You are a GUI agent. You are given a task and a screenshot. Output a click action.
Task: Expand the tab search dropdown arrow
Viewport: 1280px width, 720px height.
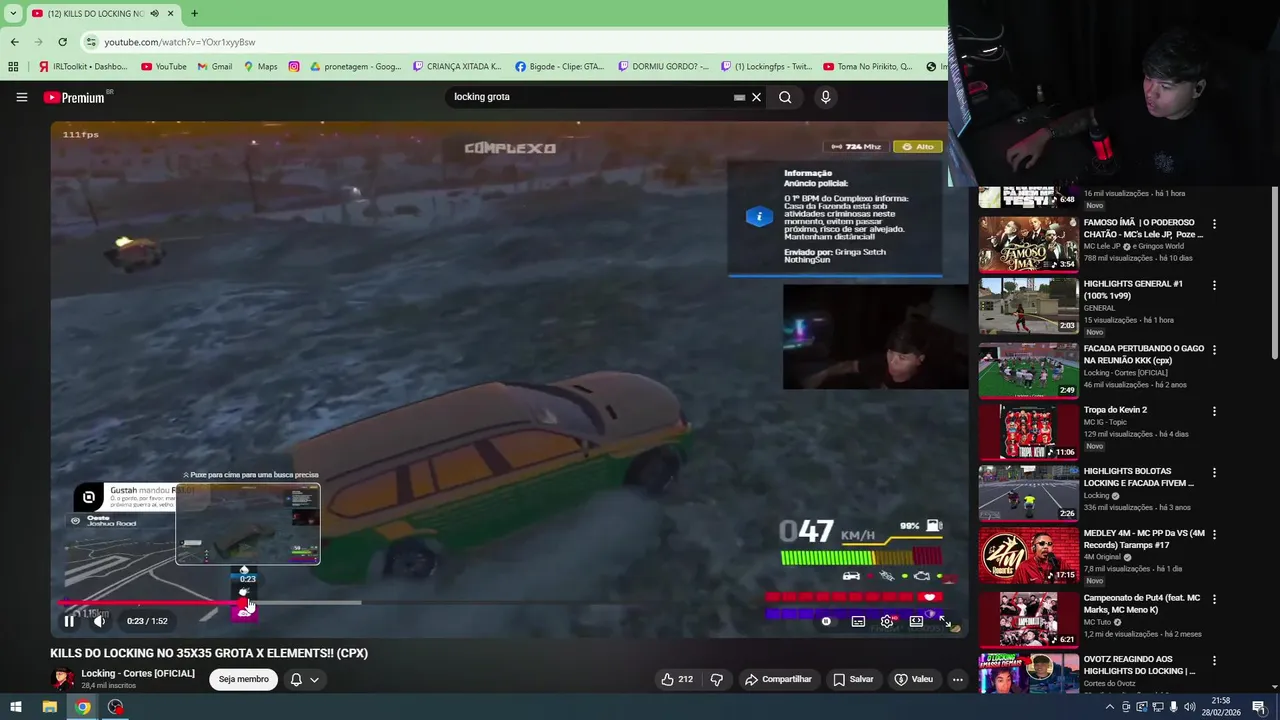click(x=13, y=13)
